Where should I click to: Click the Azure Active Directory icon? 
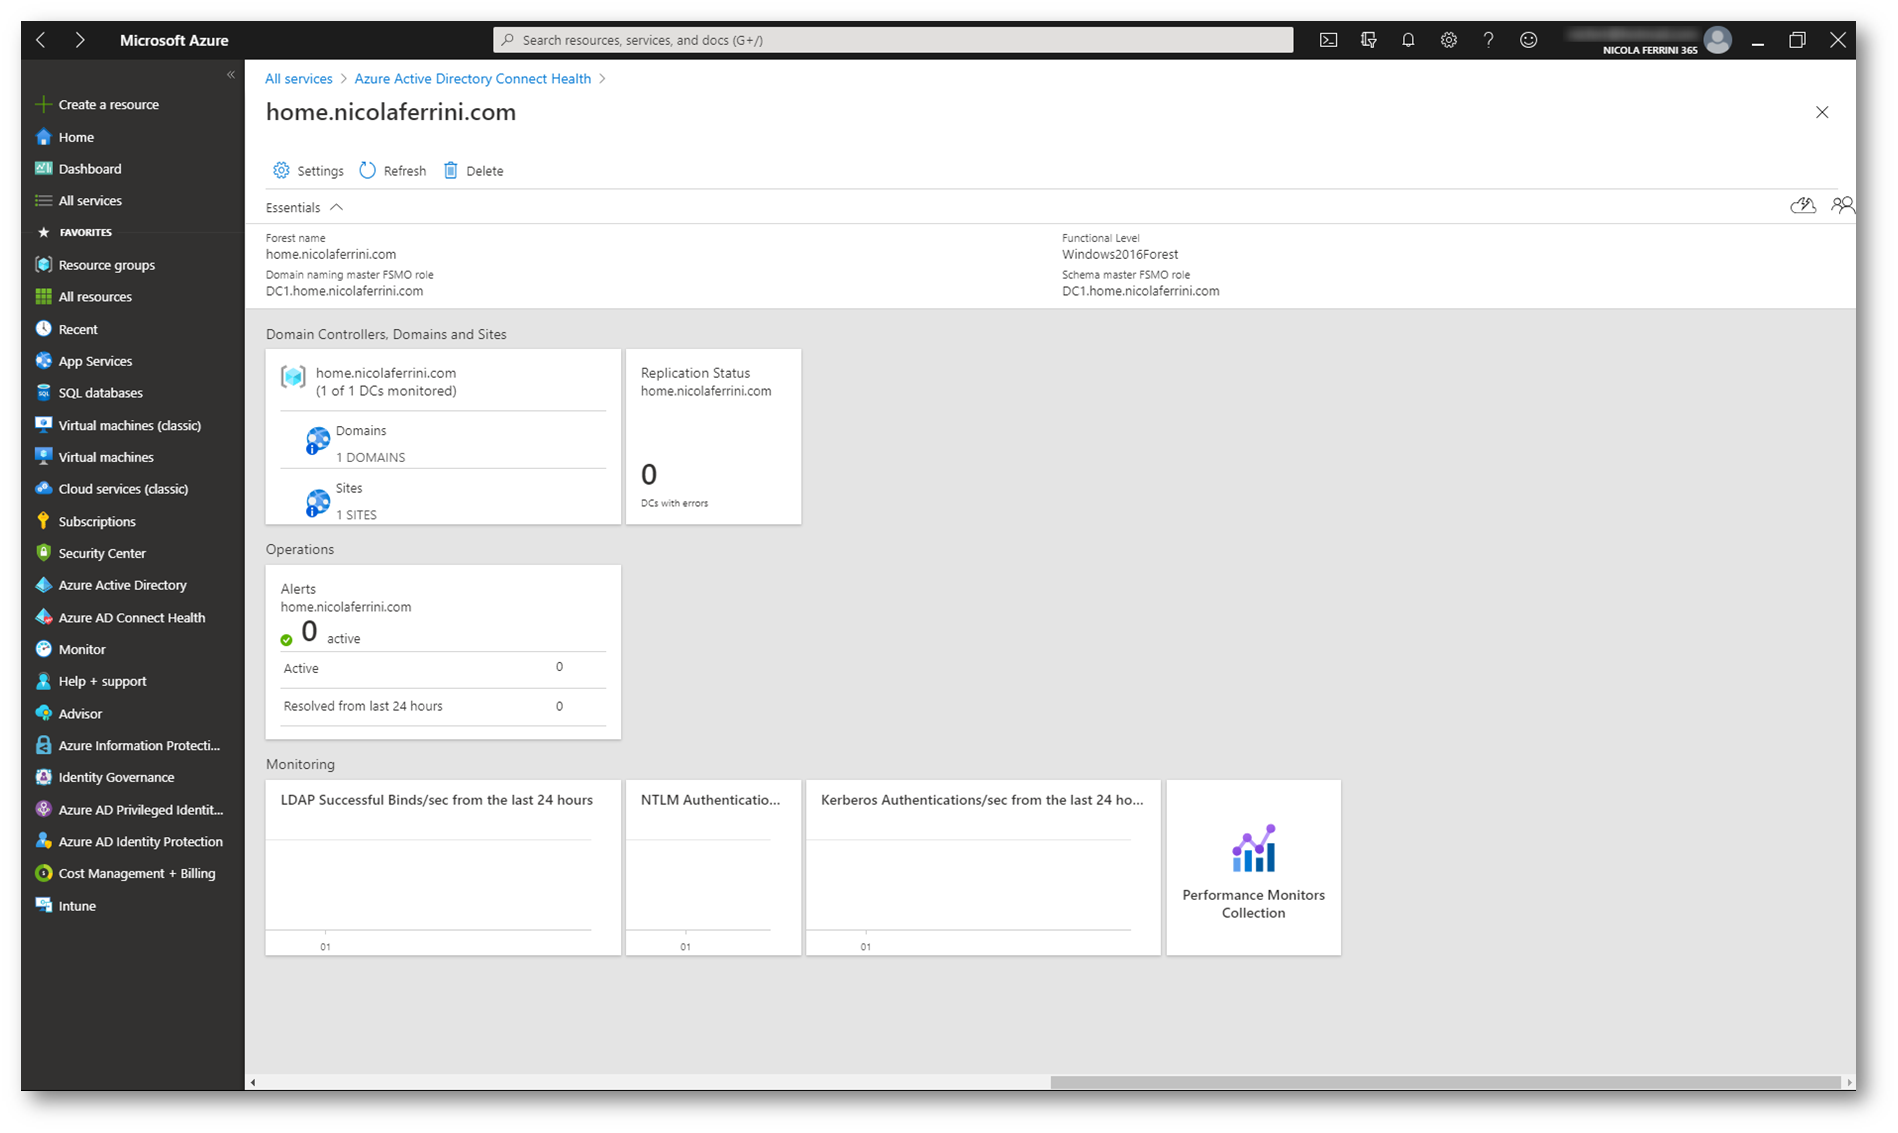43,585
